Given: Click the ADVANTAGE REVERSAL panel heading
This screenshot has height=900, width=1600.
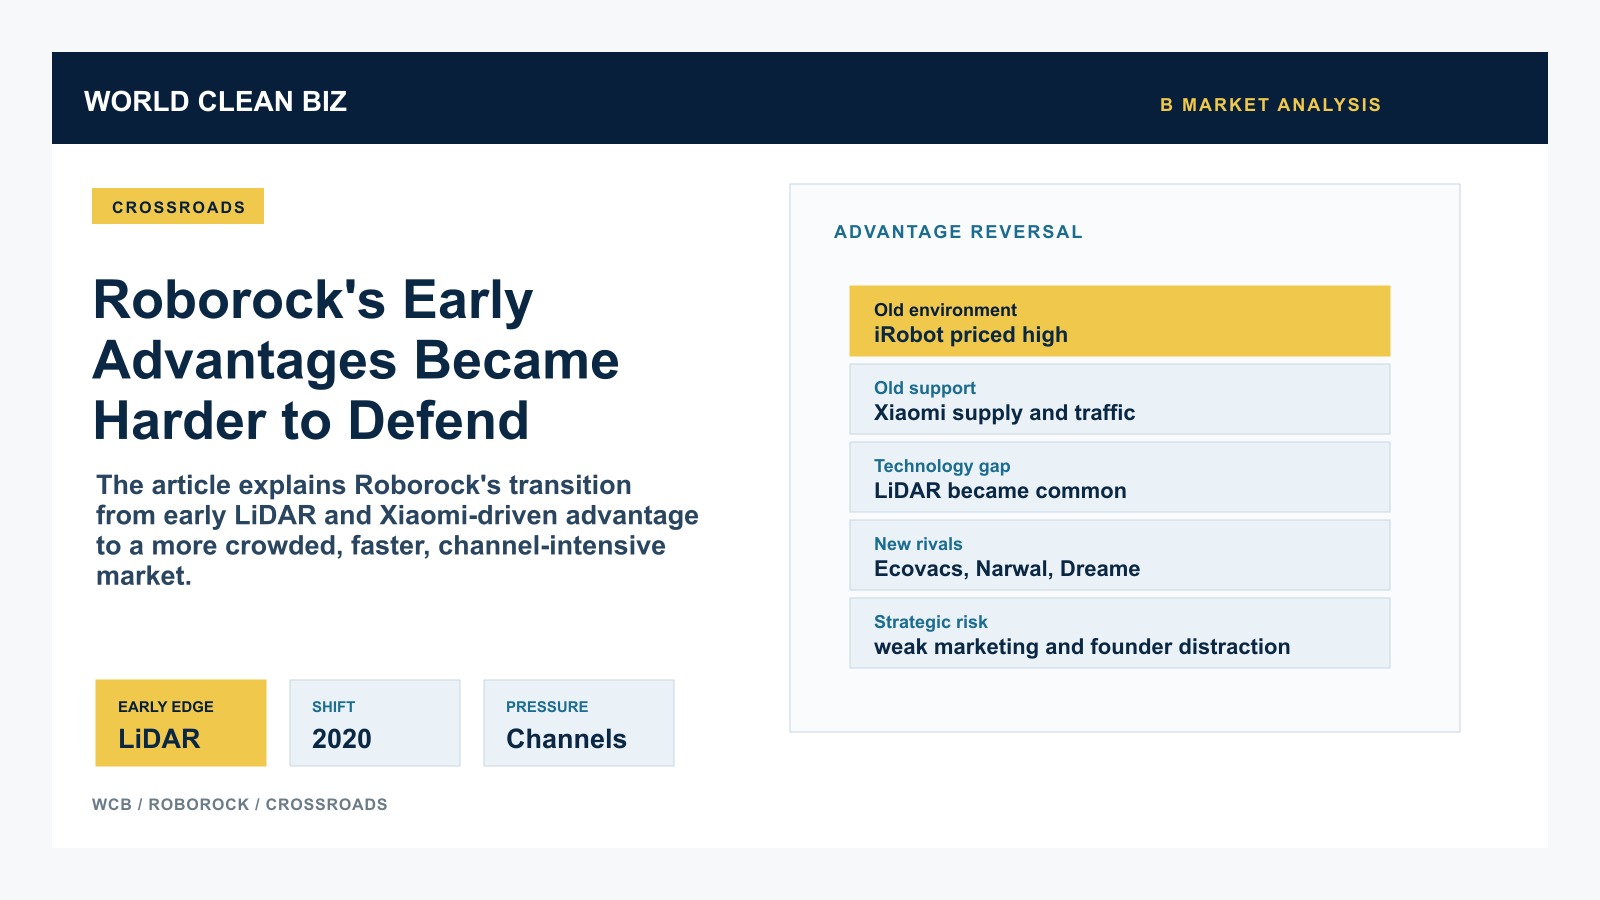Looking at the screenshot, I should coord(958,232).
